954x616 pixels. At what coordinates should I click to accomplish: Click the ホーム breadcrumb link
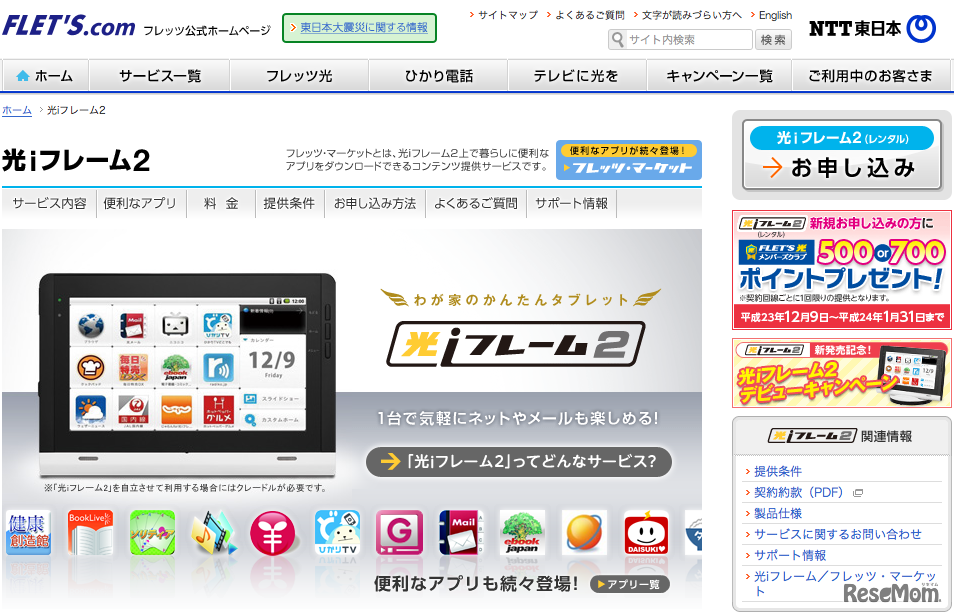tap(17, 110)
